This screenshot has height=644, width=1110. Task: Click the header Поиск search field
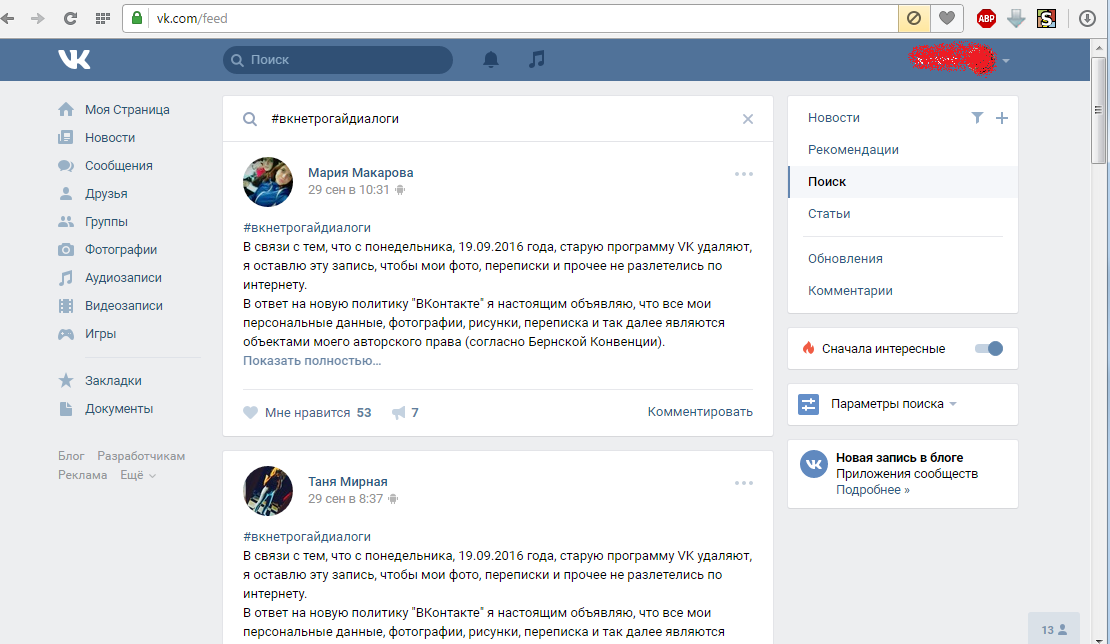pyautogui.click(x=338, y=59)
